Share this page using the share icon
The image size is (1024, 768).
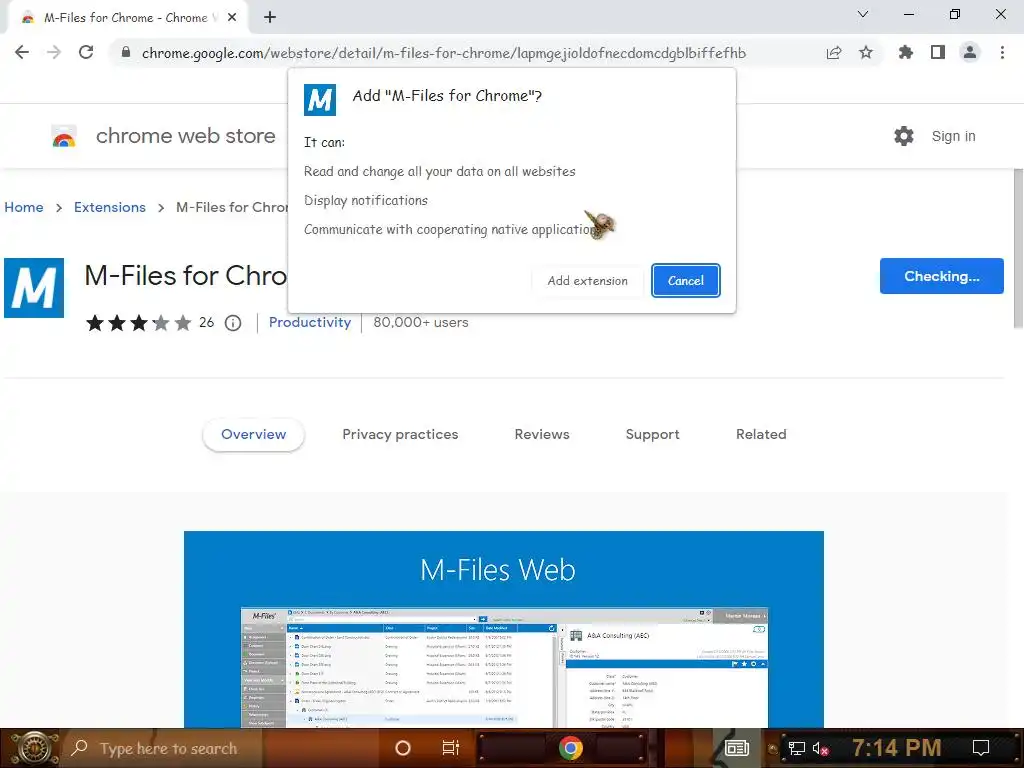834,53
